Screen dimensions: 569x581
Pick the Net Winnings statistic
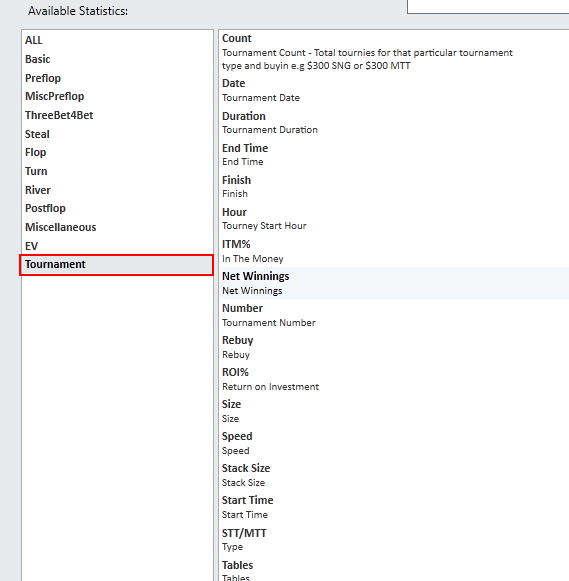[x=394, y=283]
